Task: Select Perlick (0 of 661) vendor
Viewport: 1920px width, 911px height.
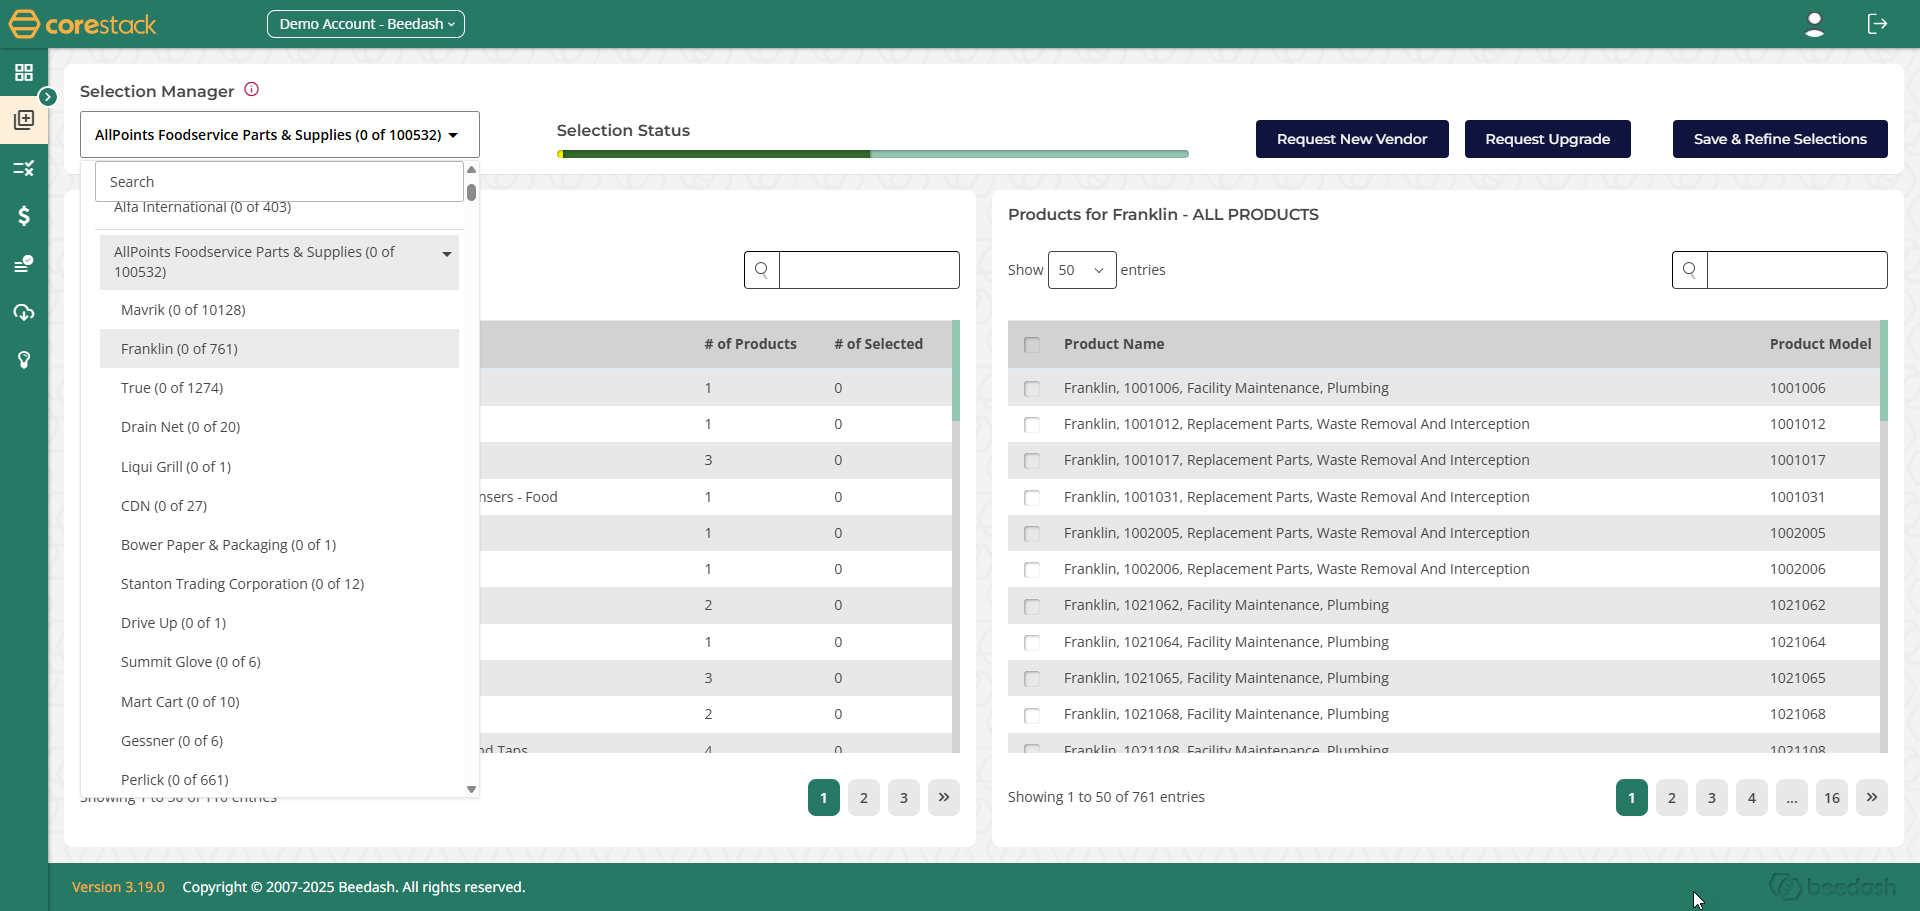Action: pos(279,780)
